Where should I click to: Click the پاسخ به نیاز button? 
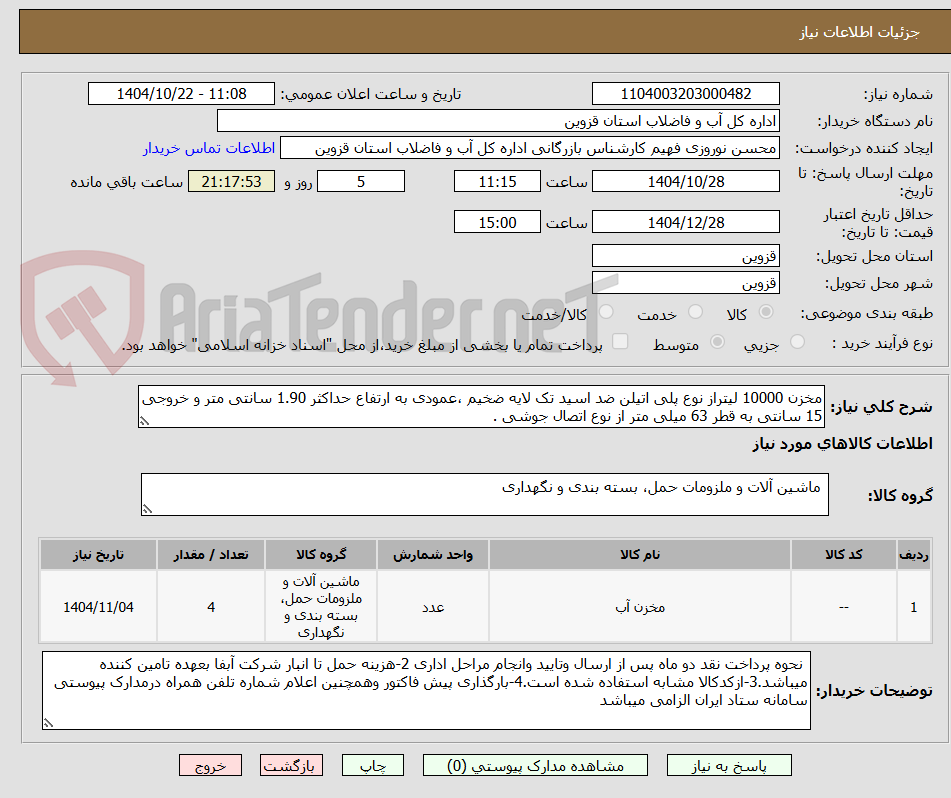pyautogui.click(x=729, y=765)
